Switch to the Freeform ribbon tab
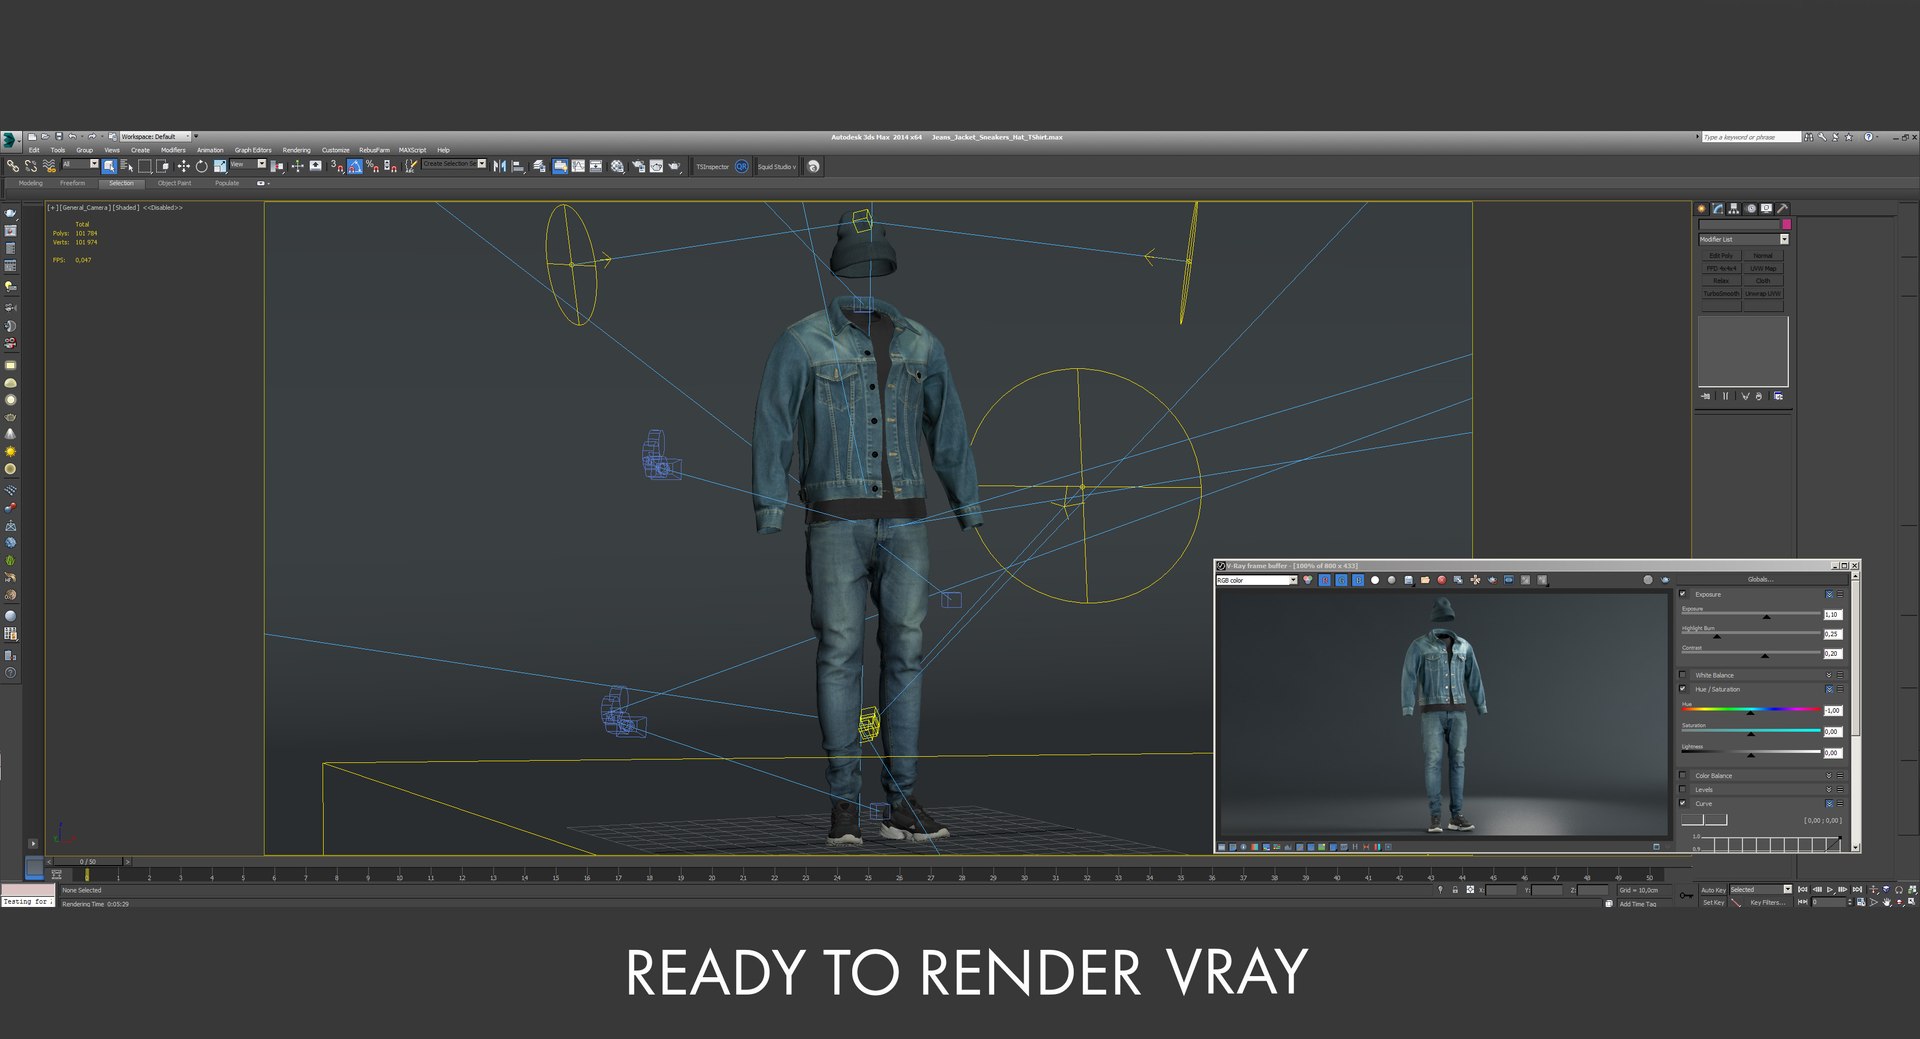Viewport: 1920px width, 1039px height. (x=72, y=183)
